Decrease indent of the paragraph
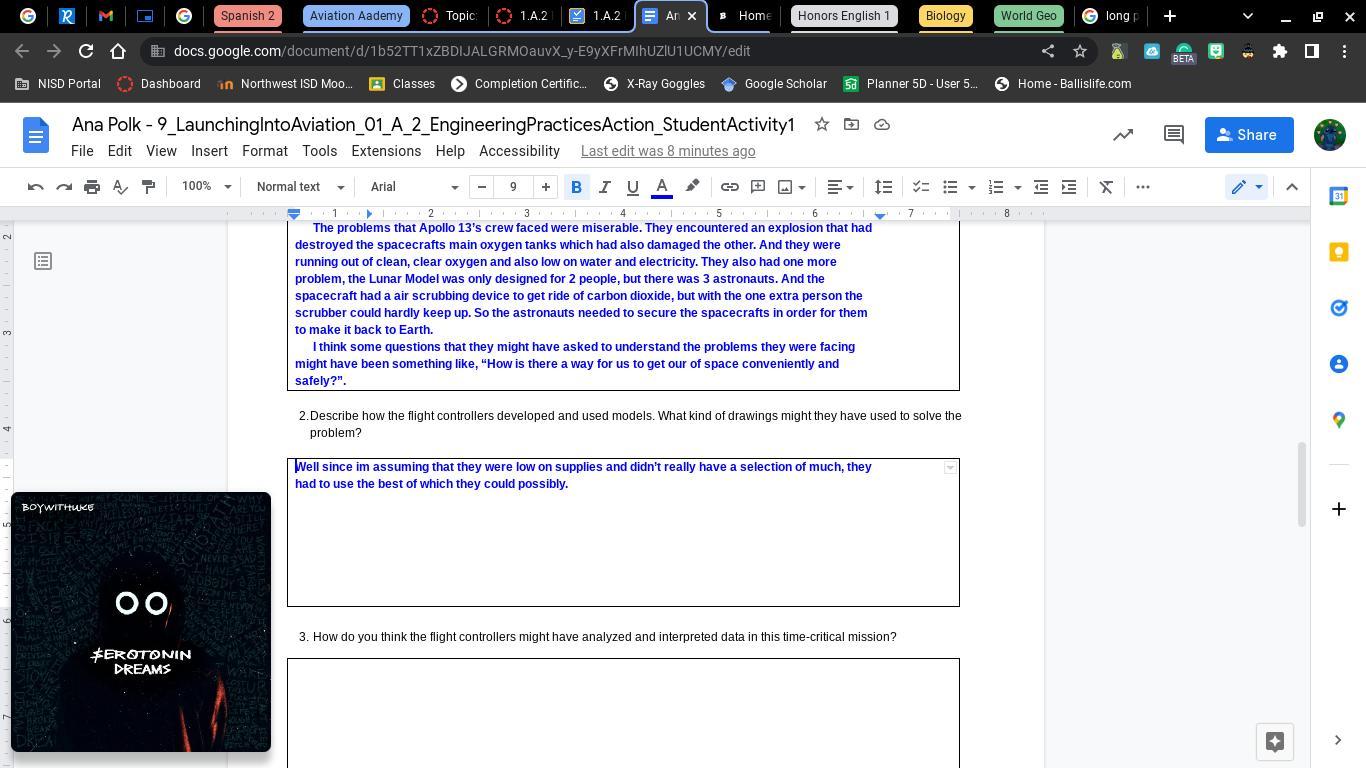The width and height of the screenshot is (1366, 768). [x=1041, y=187]
